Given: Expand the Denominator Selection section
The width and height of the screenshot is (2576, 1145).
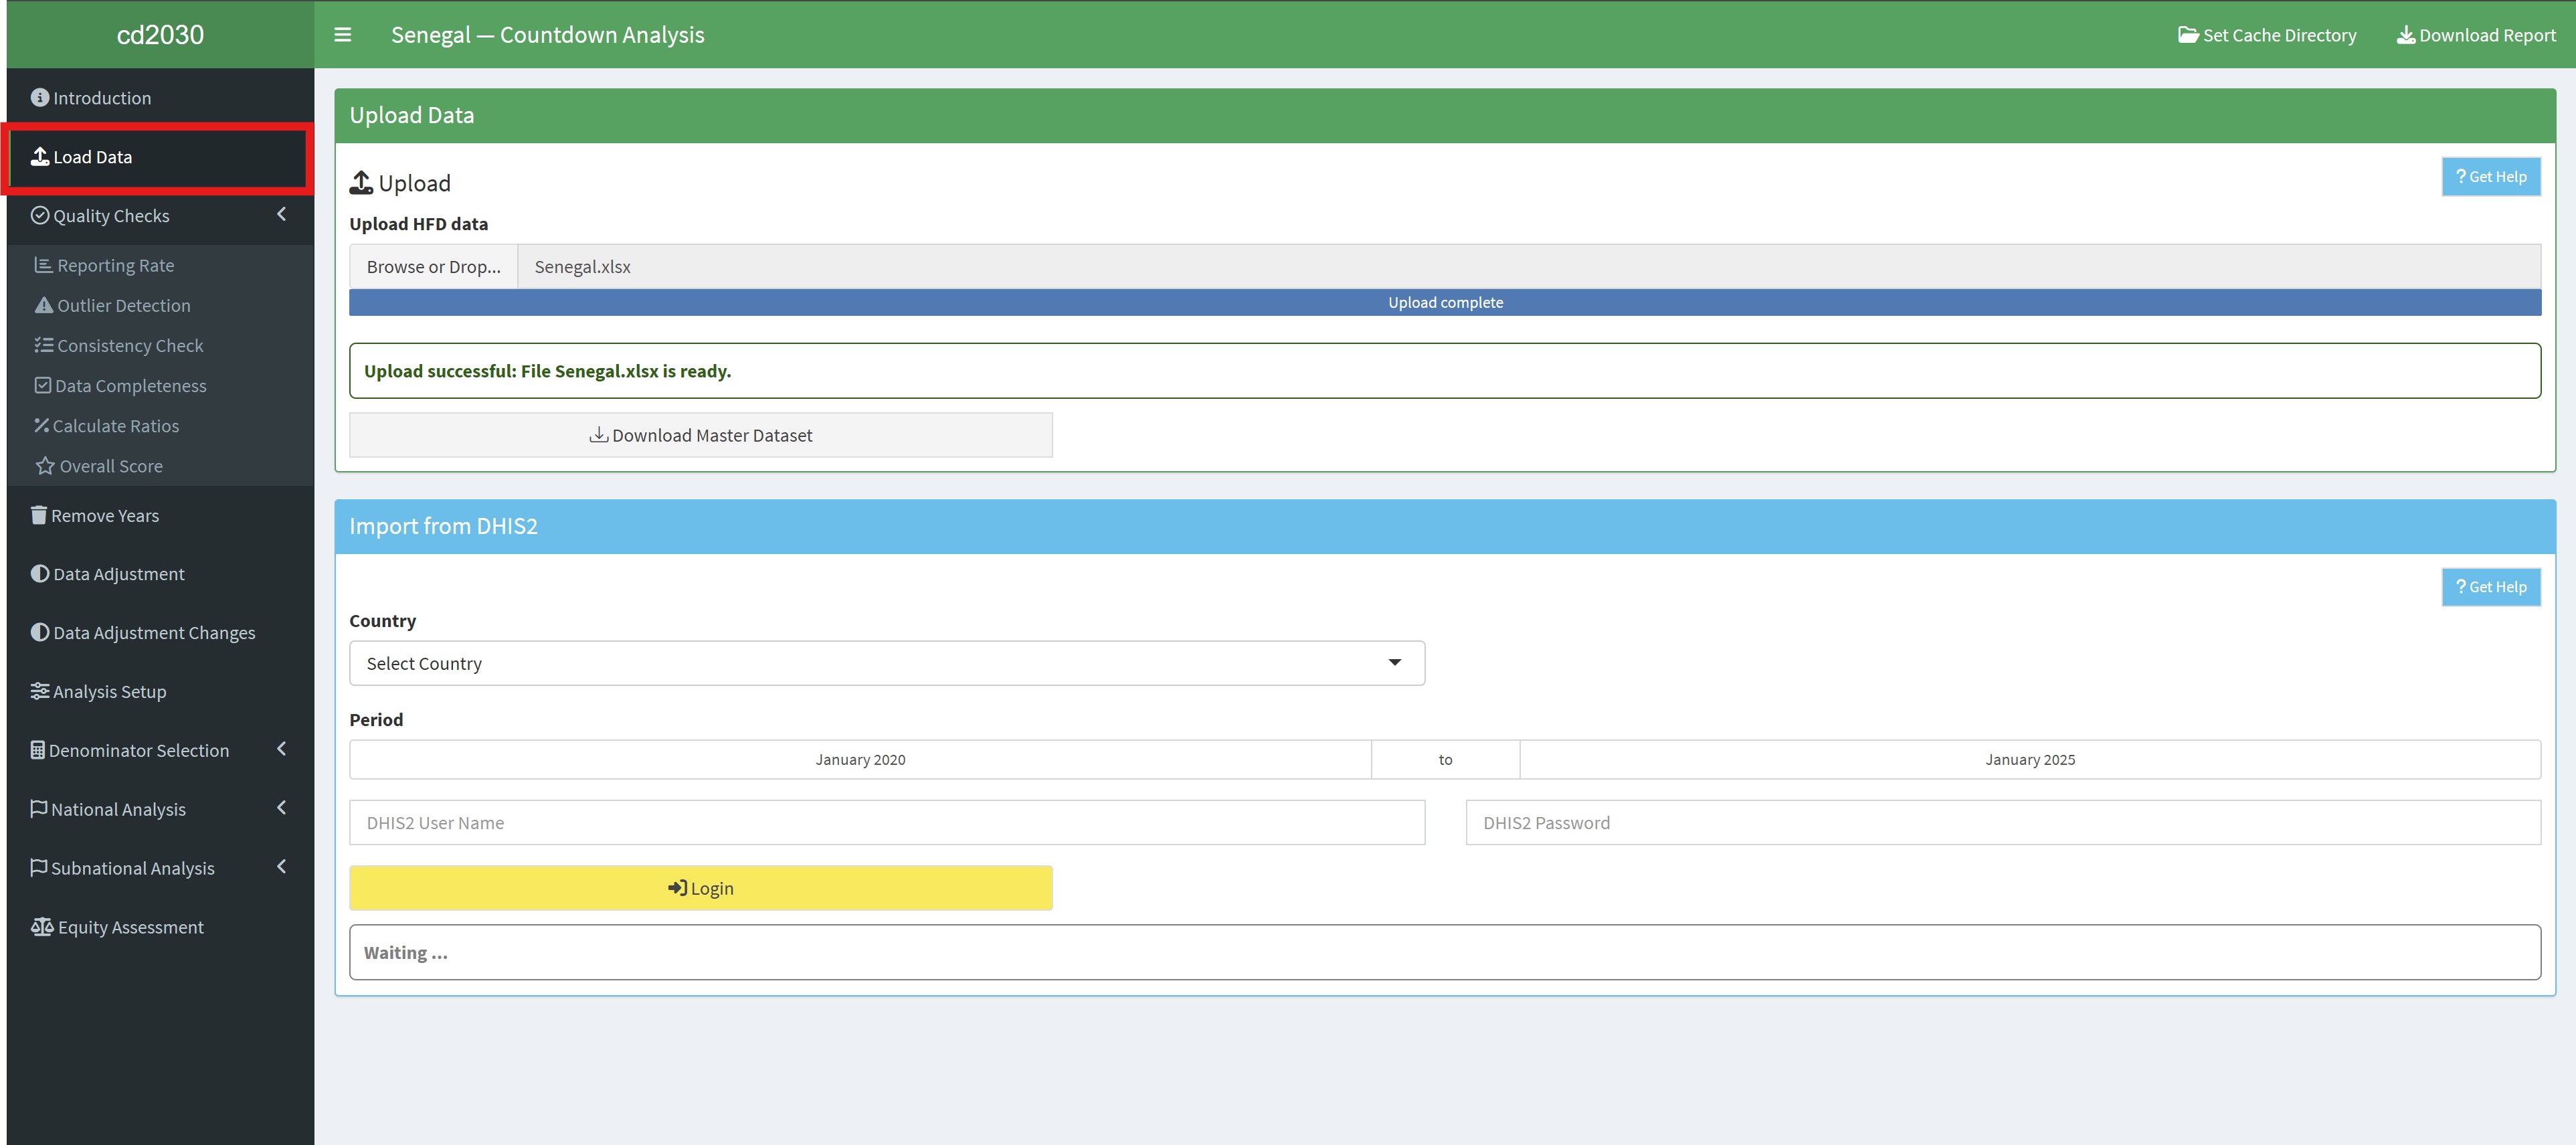Looking at the screenshot, I should (281, 749).
